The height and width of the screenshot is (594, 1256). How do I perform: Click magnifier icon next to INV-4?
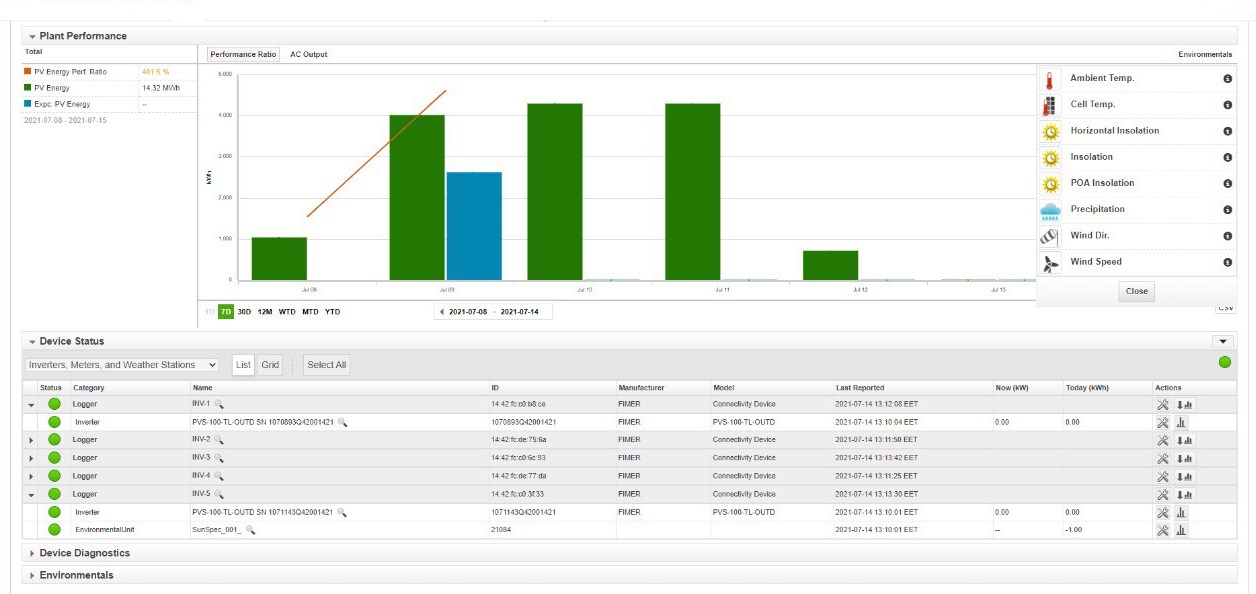click(218, 476)
